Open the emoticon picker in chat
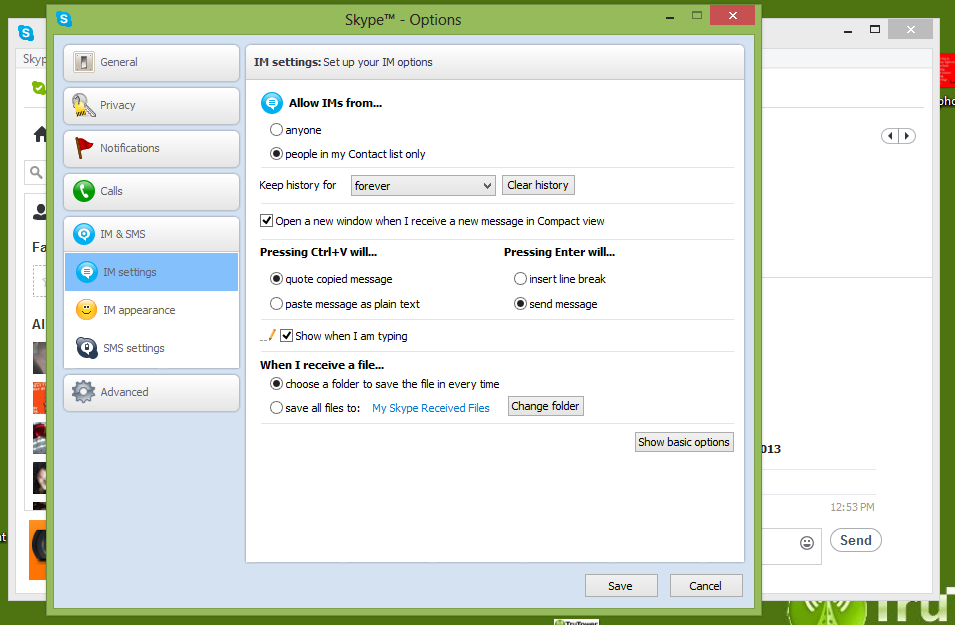This screenshot has width=955, height=625. pos(807,543)
